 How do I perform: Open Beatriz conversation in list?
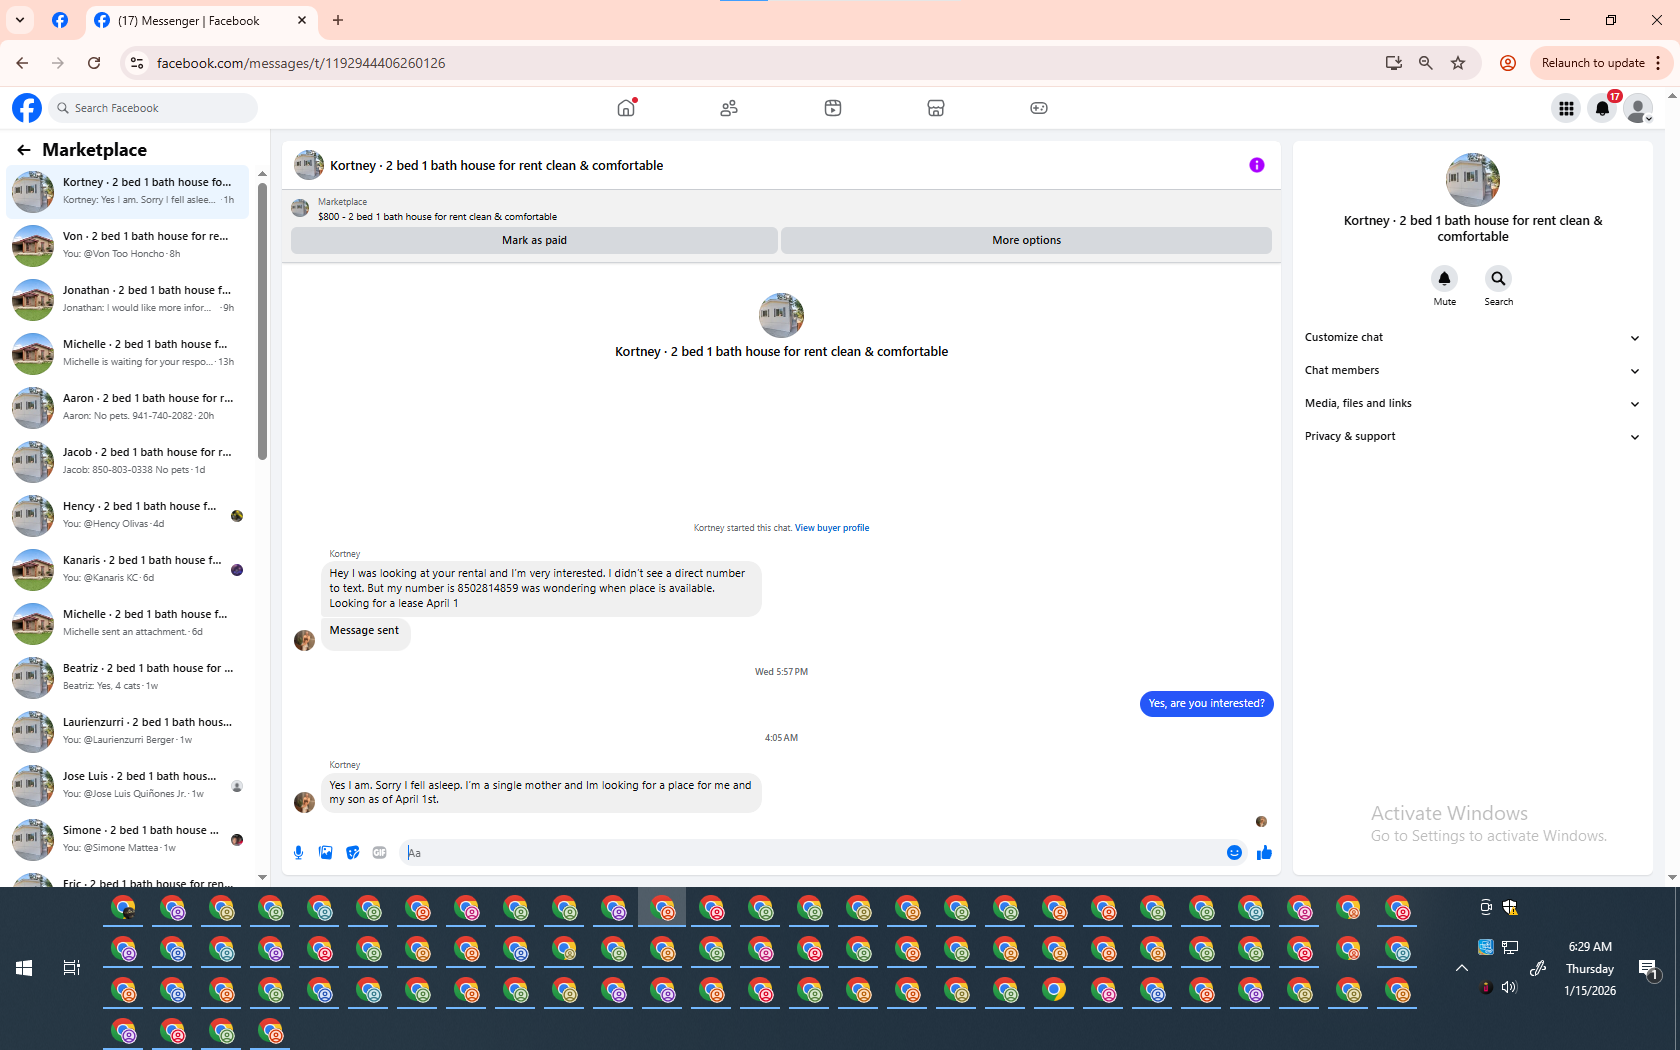coord(128,678)
